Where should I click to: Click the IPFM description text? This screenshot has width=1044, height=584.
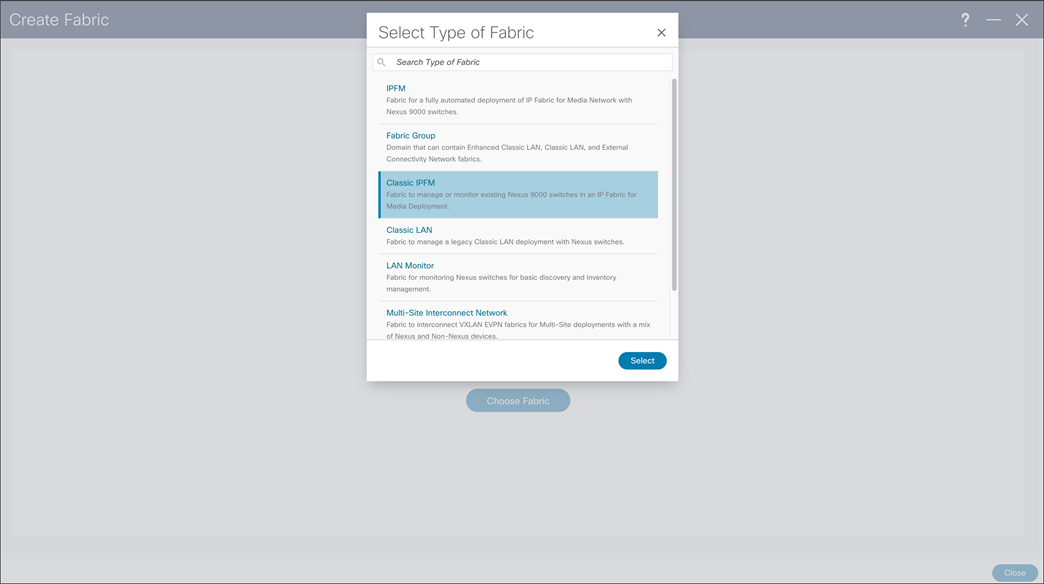509,106
